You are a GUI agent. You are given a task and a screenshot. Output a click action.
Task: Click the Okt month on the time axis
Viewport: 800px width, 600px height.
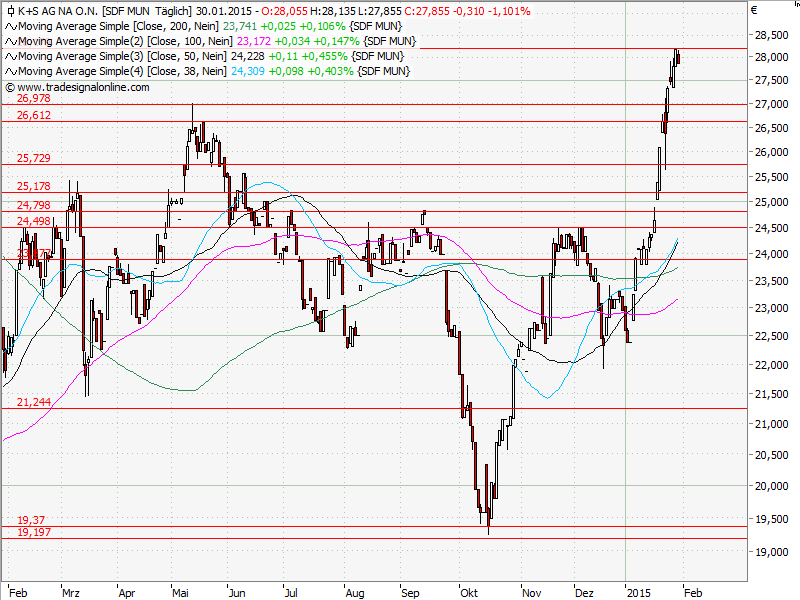(x=469, y=591)
